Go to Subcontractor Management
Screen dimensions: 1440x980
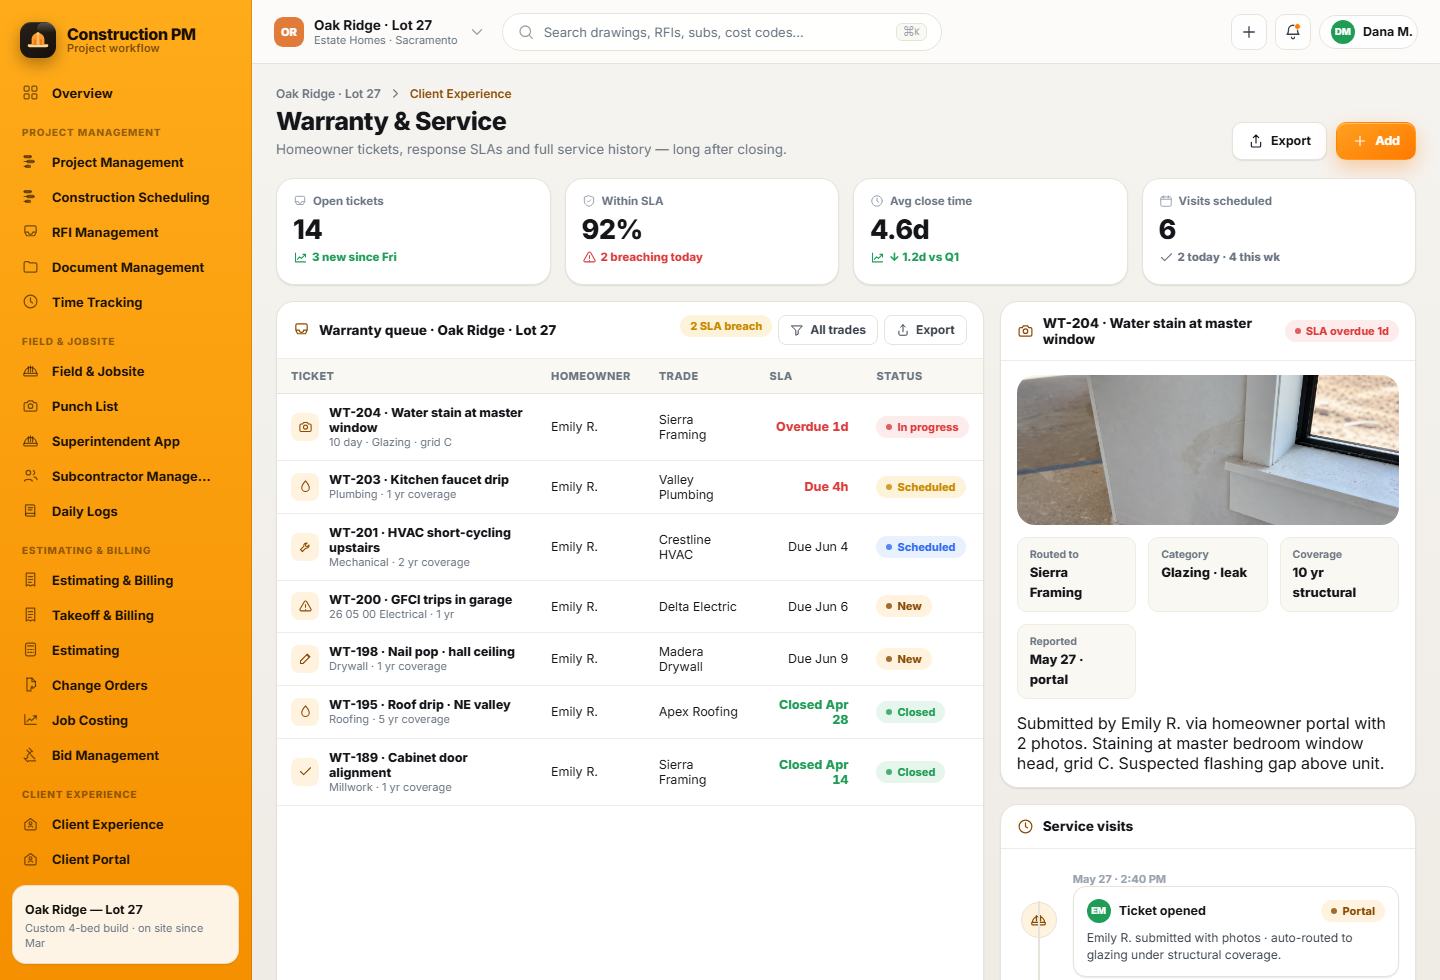[126, 476]
